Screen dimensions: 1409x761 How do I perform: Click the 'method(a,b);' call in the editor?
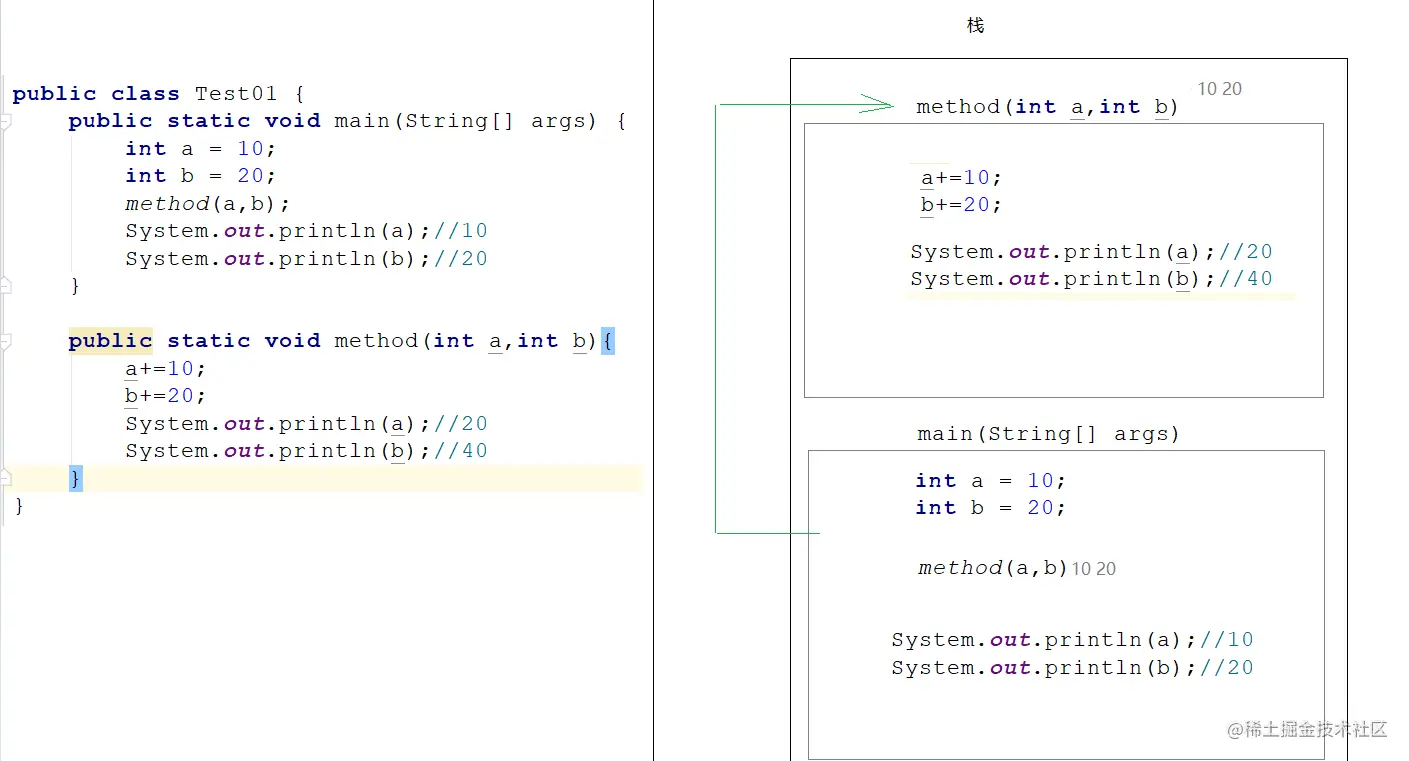pyautogui.click(x=208, y=204)
